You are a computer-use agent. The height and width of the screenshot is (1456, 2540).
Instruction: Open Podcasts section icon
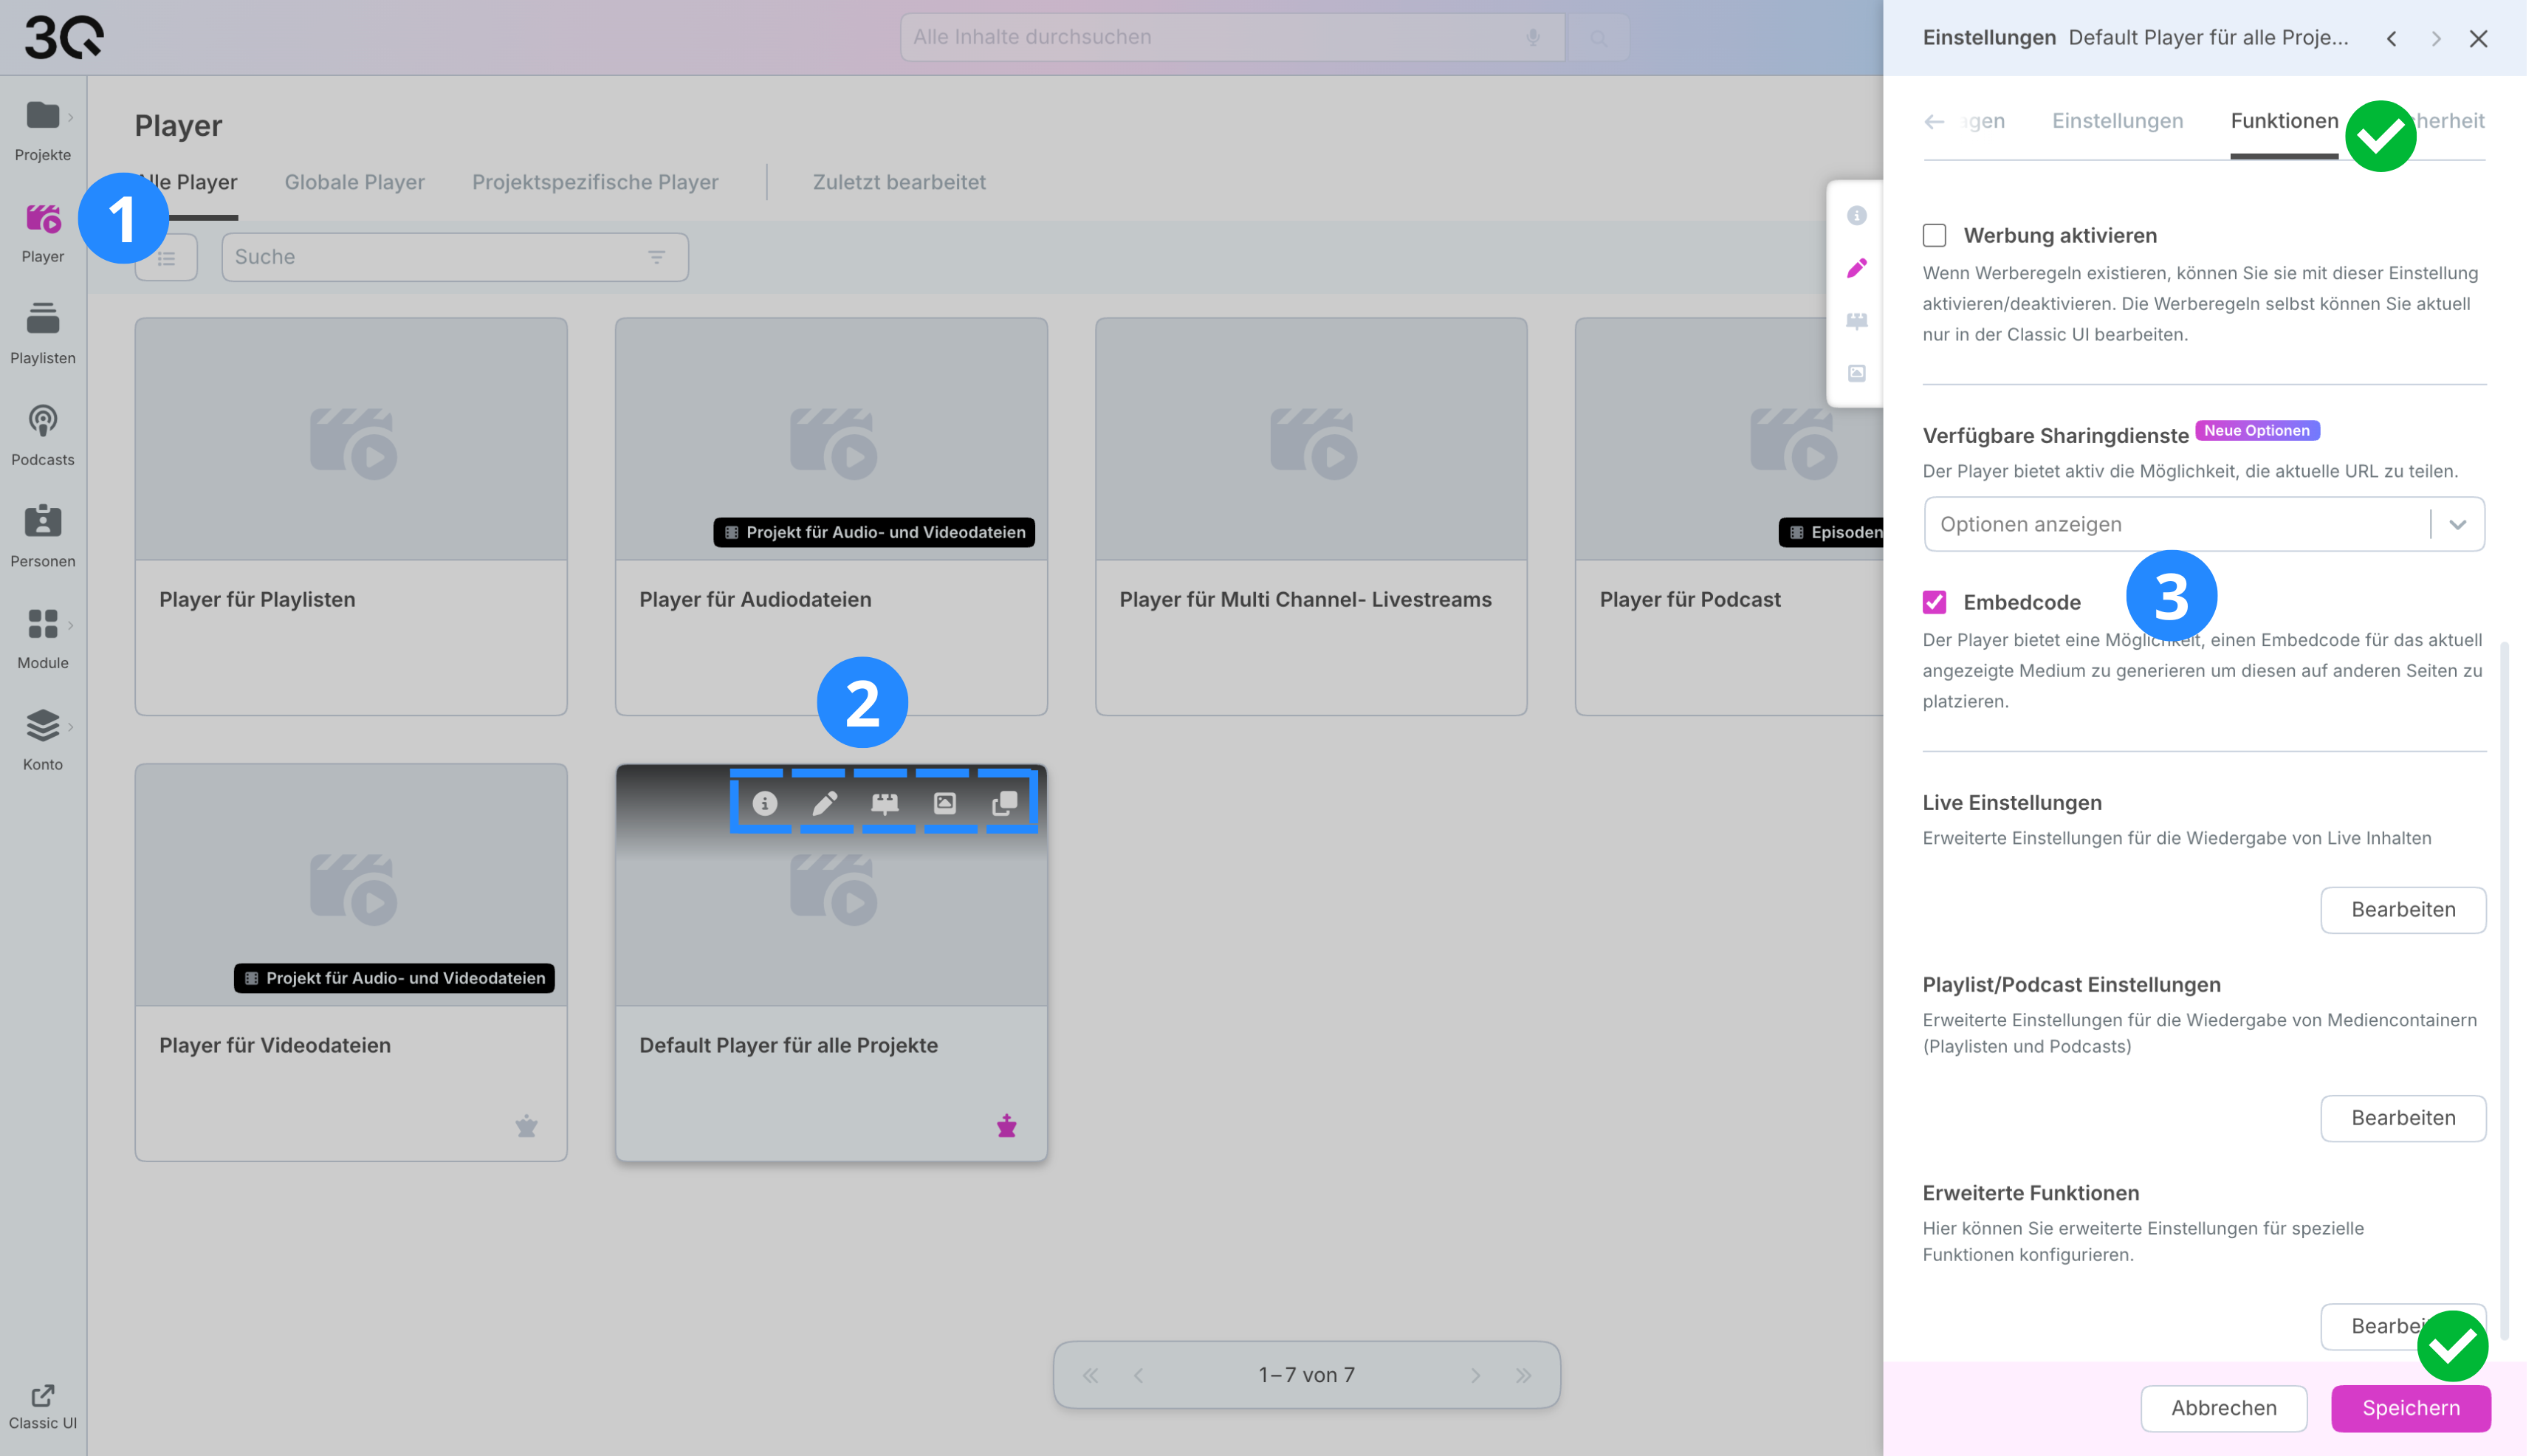click(42, 421)
